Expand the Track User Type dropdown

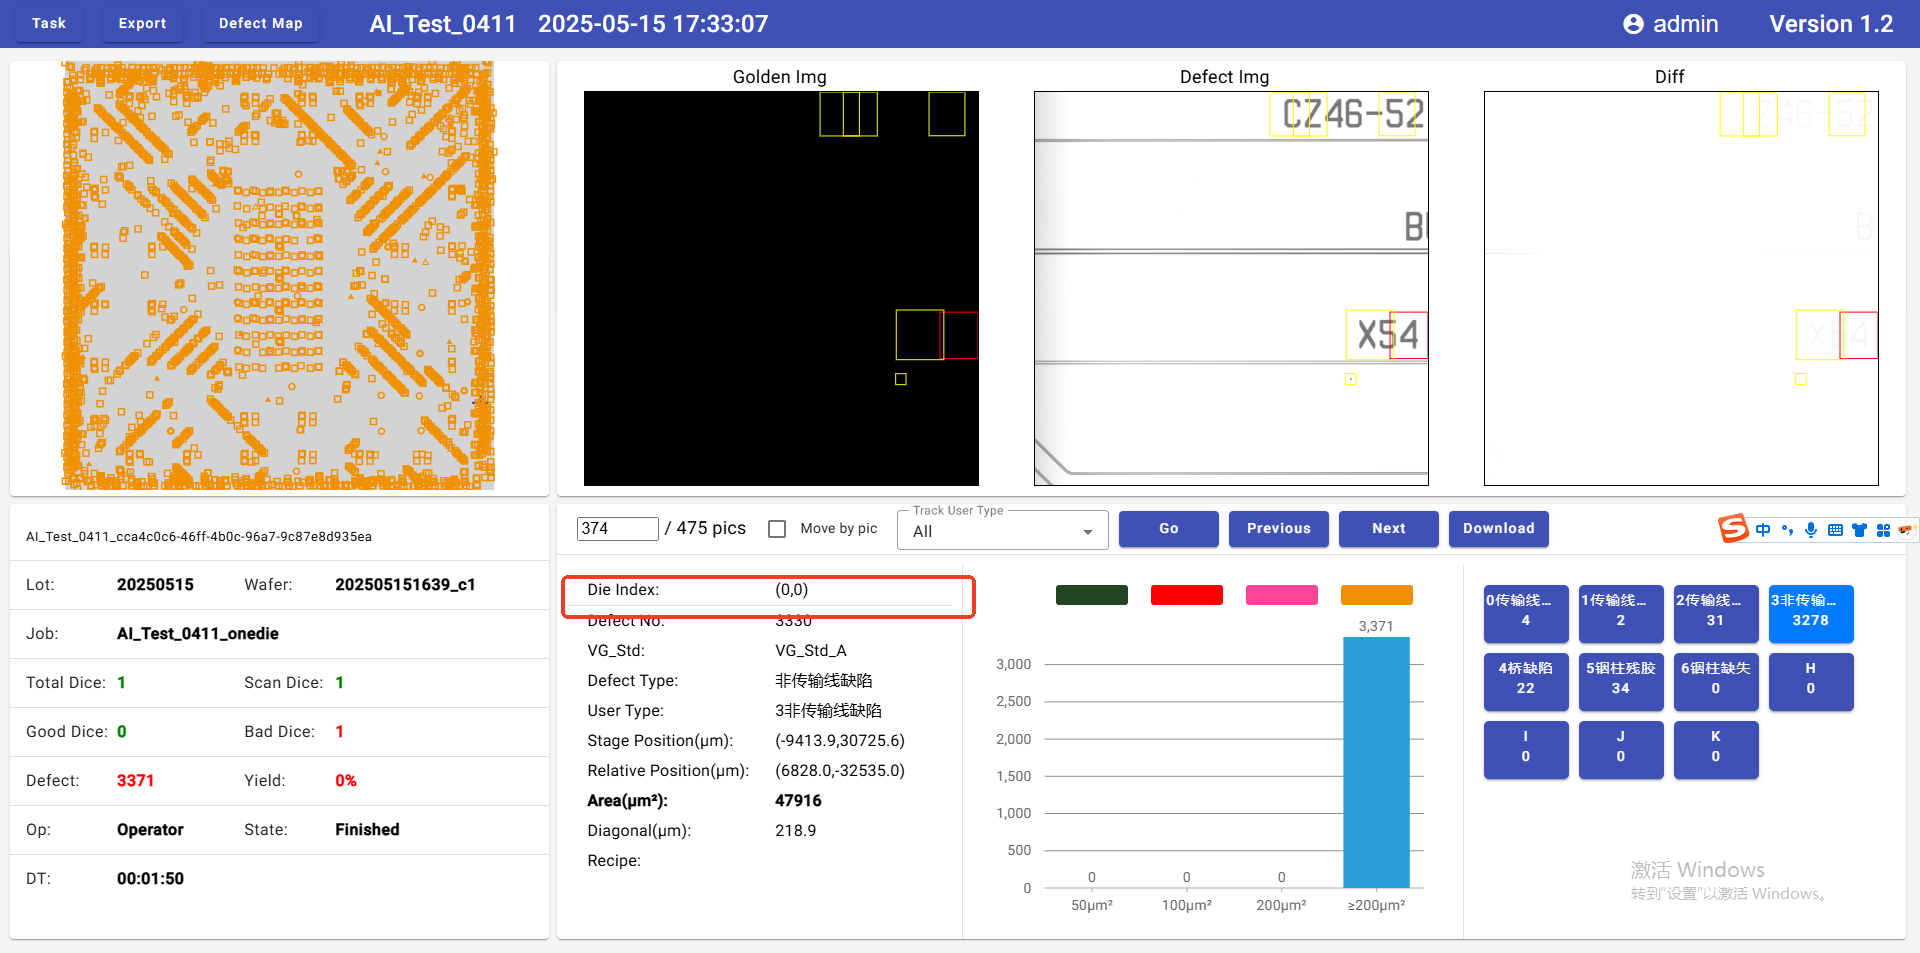(1003, 530)
